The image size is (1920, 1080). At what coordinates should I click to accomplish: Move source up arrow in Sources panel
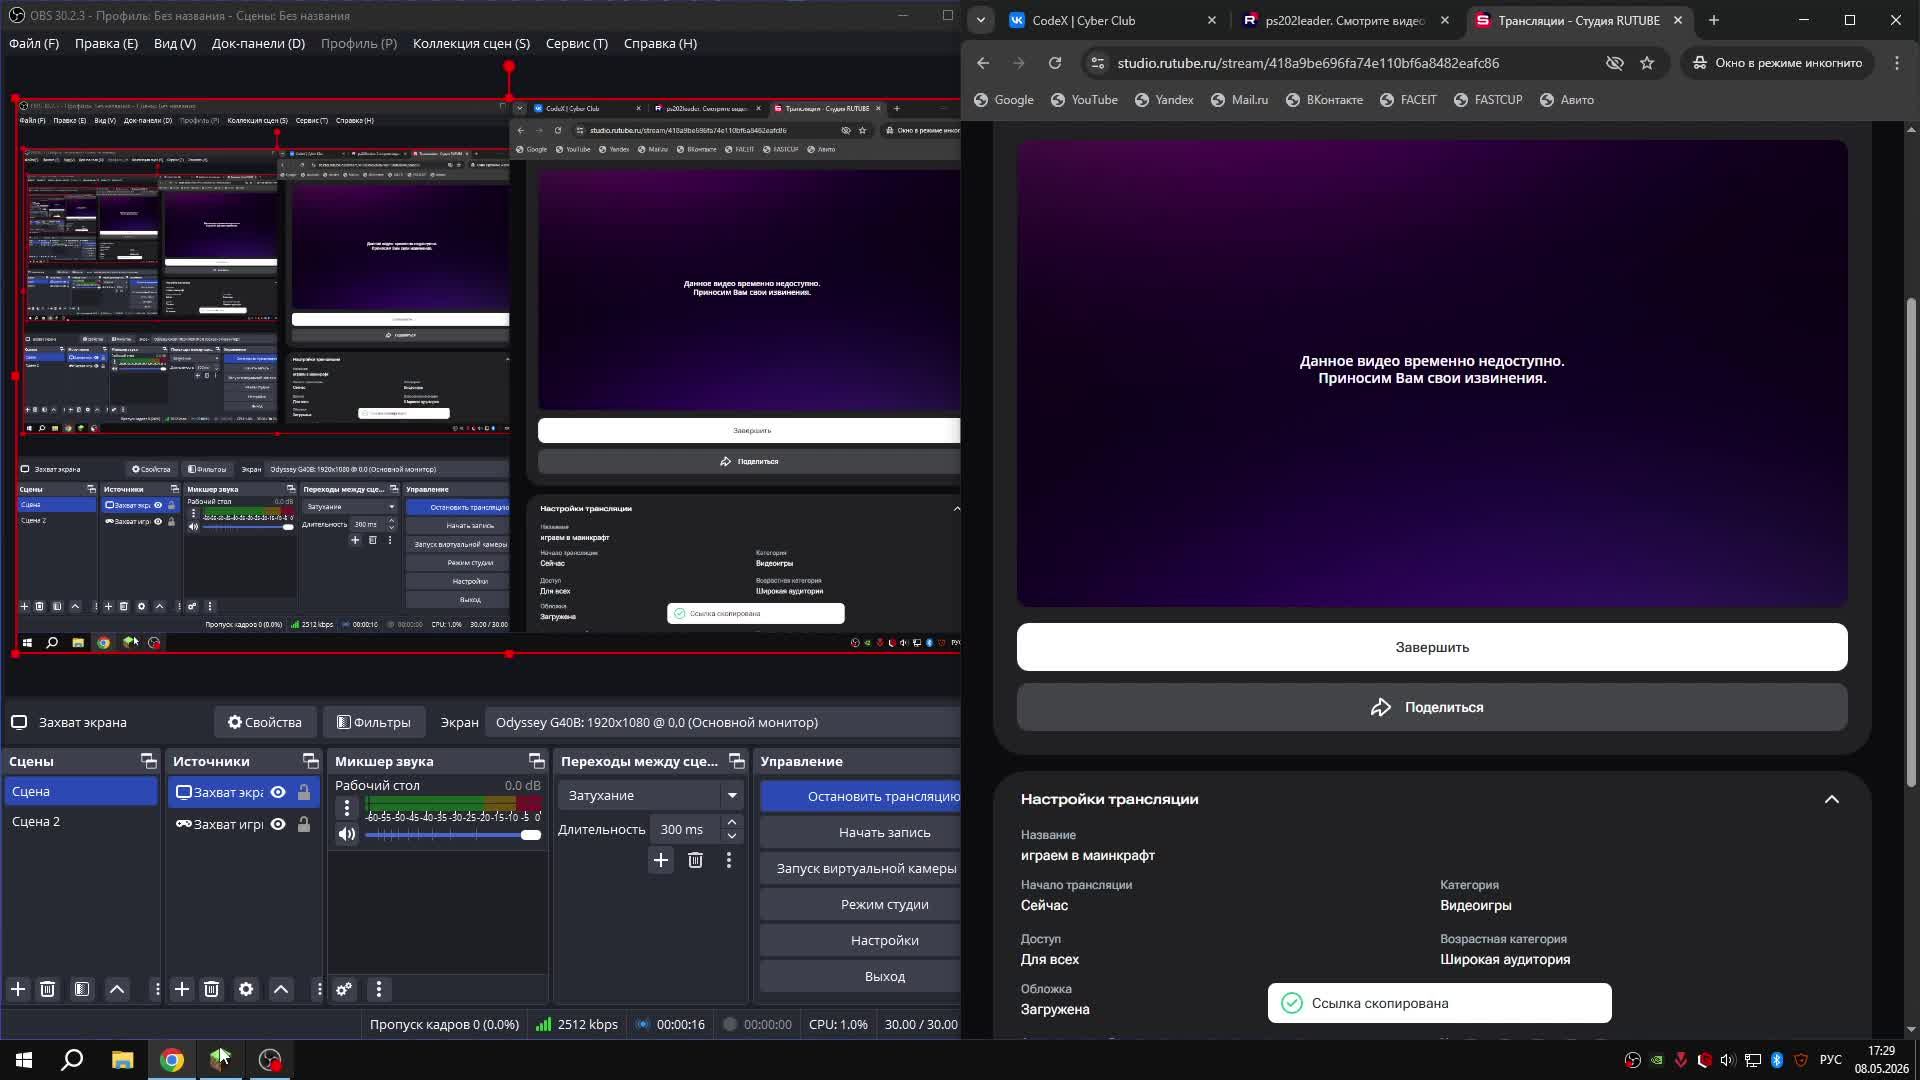tap(281, 989)
